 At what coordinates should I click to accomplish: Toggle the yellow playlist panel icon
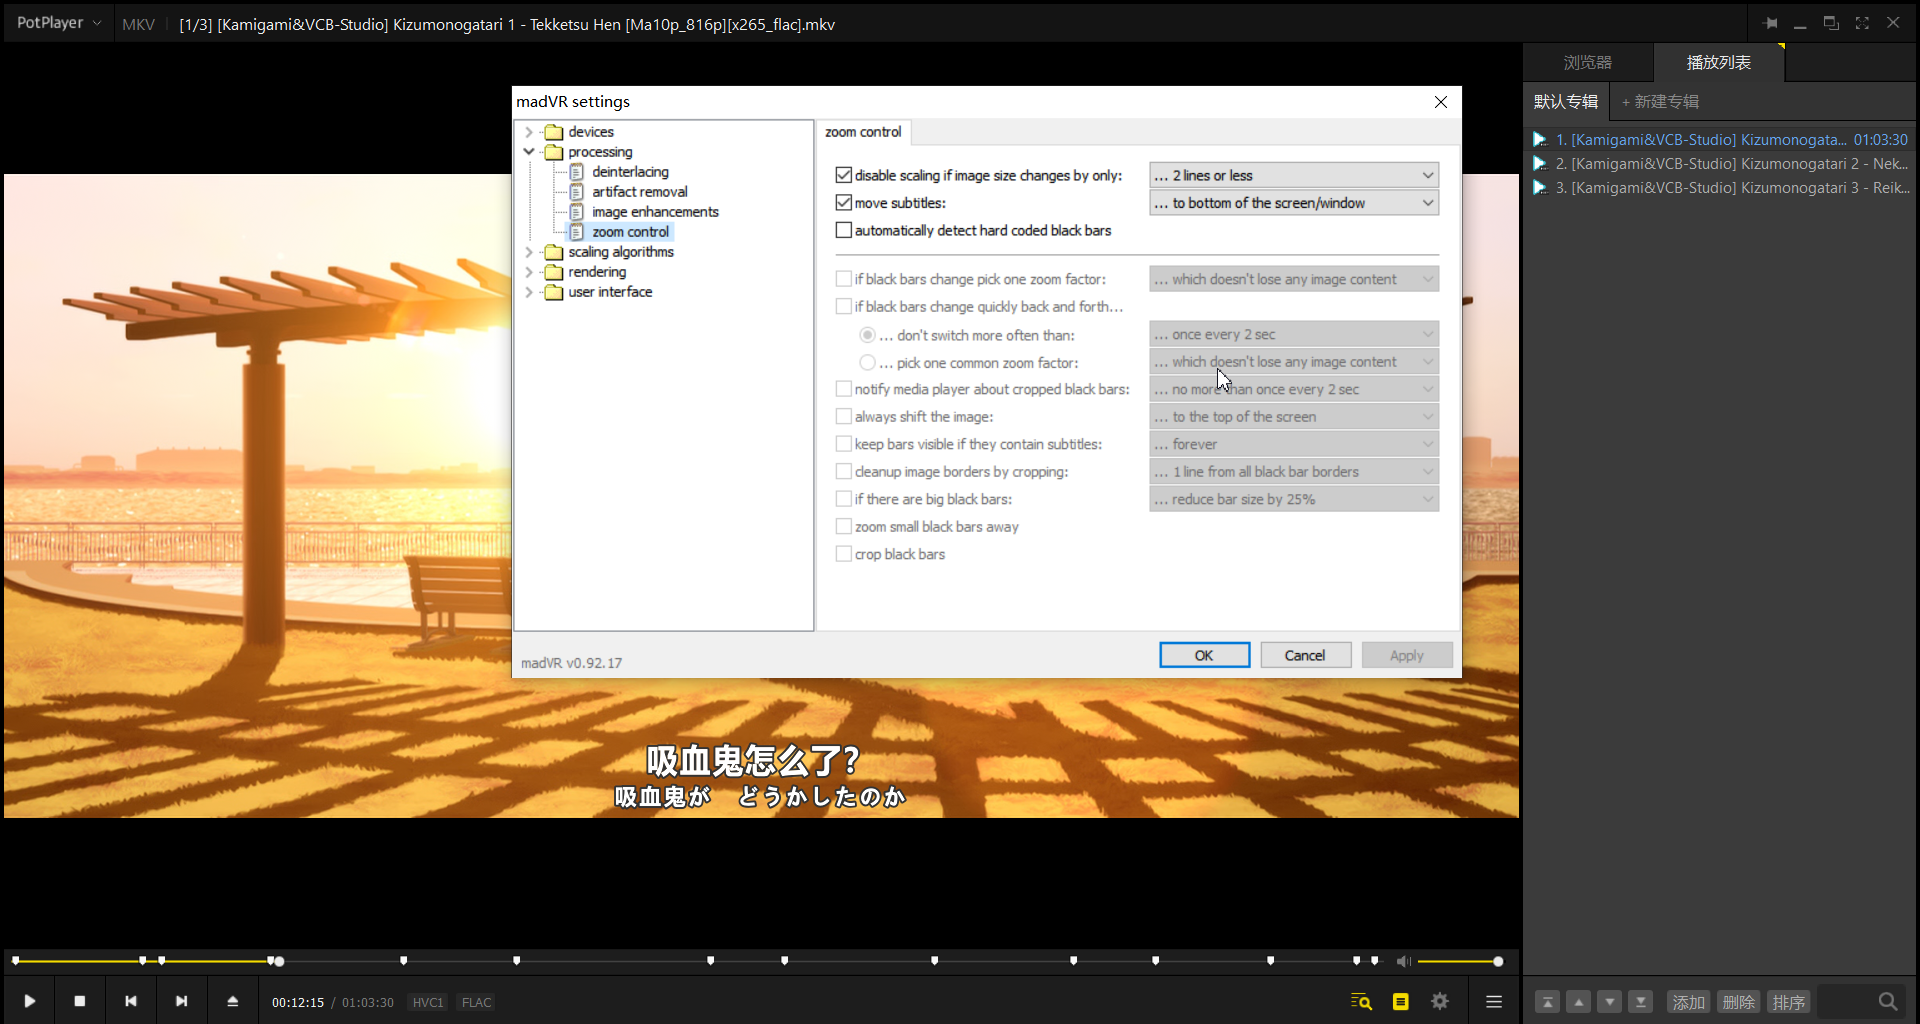[1400, 1001]
